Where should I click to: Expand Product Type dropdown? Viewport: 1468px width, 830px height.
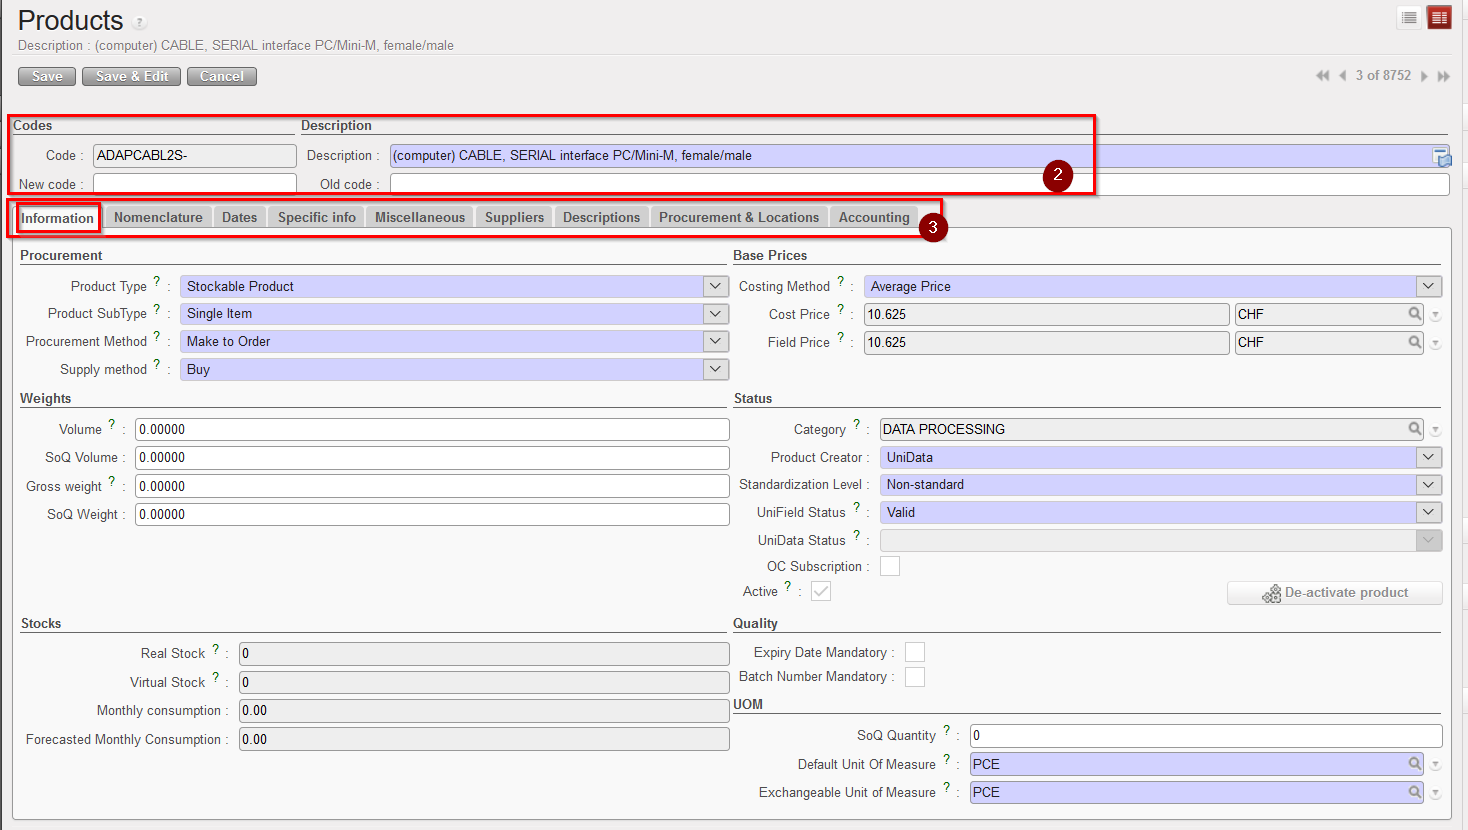pyautogui.click(x=715, y=286)
